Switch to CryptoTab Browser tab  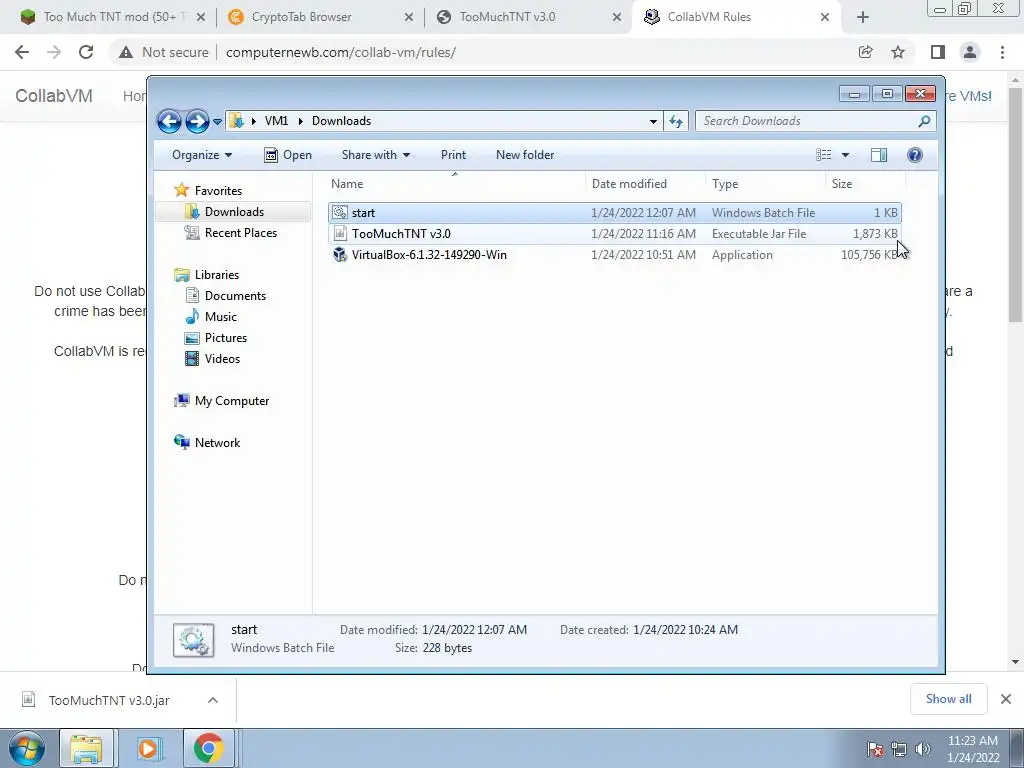tap(301, 17)
